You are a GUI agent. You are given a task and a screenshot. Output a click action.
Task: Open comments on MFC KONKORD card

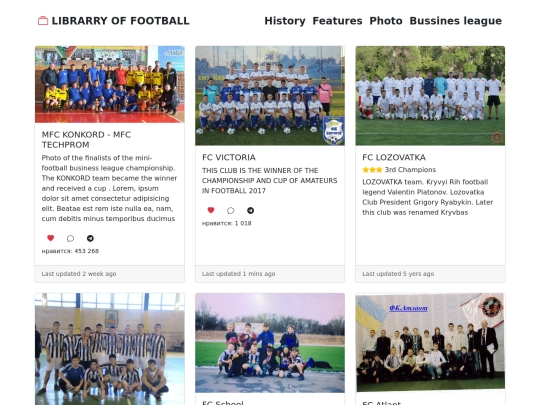pos(70,238)
